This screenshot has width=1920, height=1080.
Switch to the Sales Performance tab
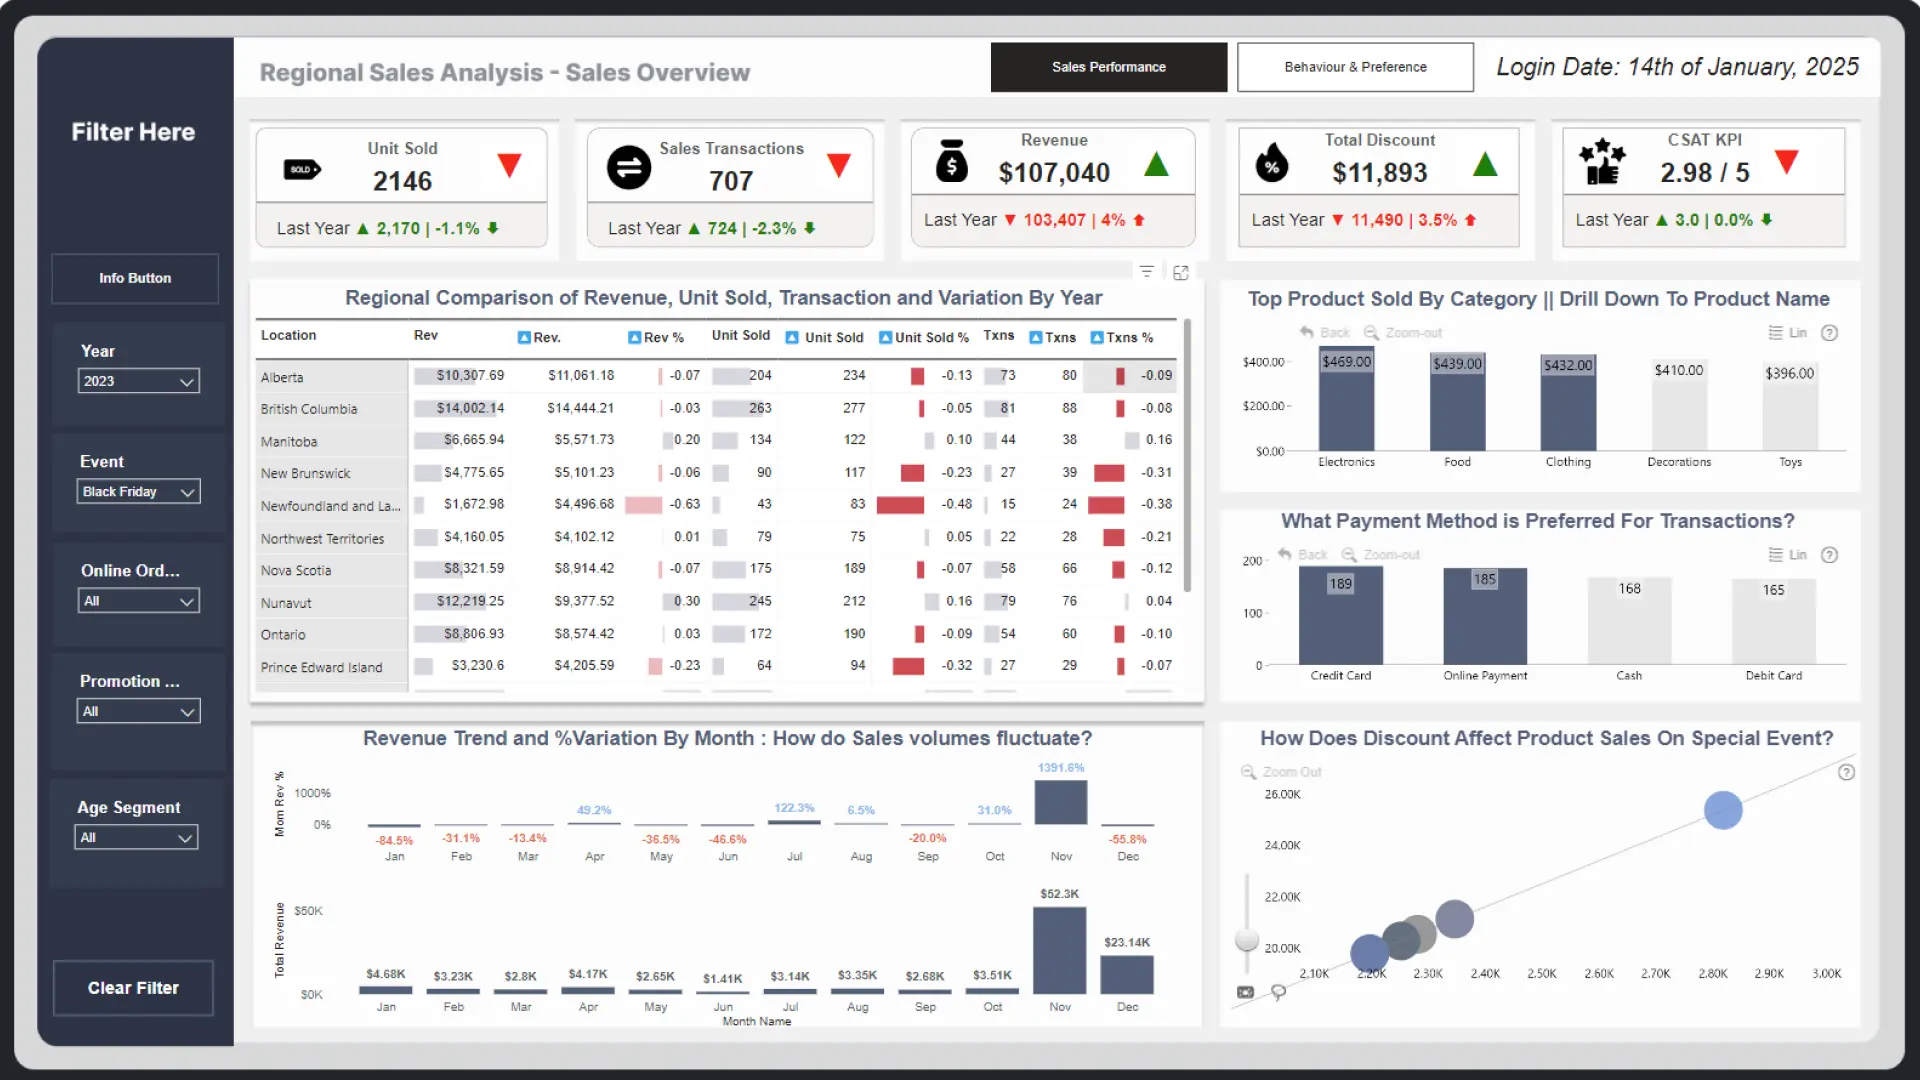pos(1108,67)
